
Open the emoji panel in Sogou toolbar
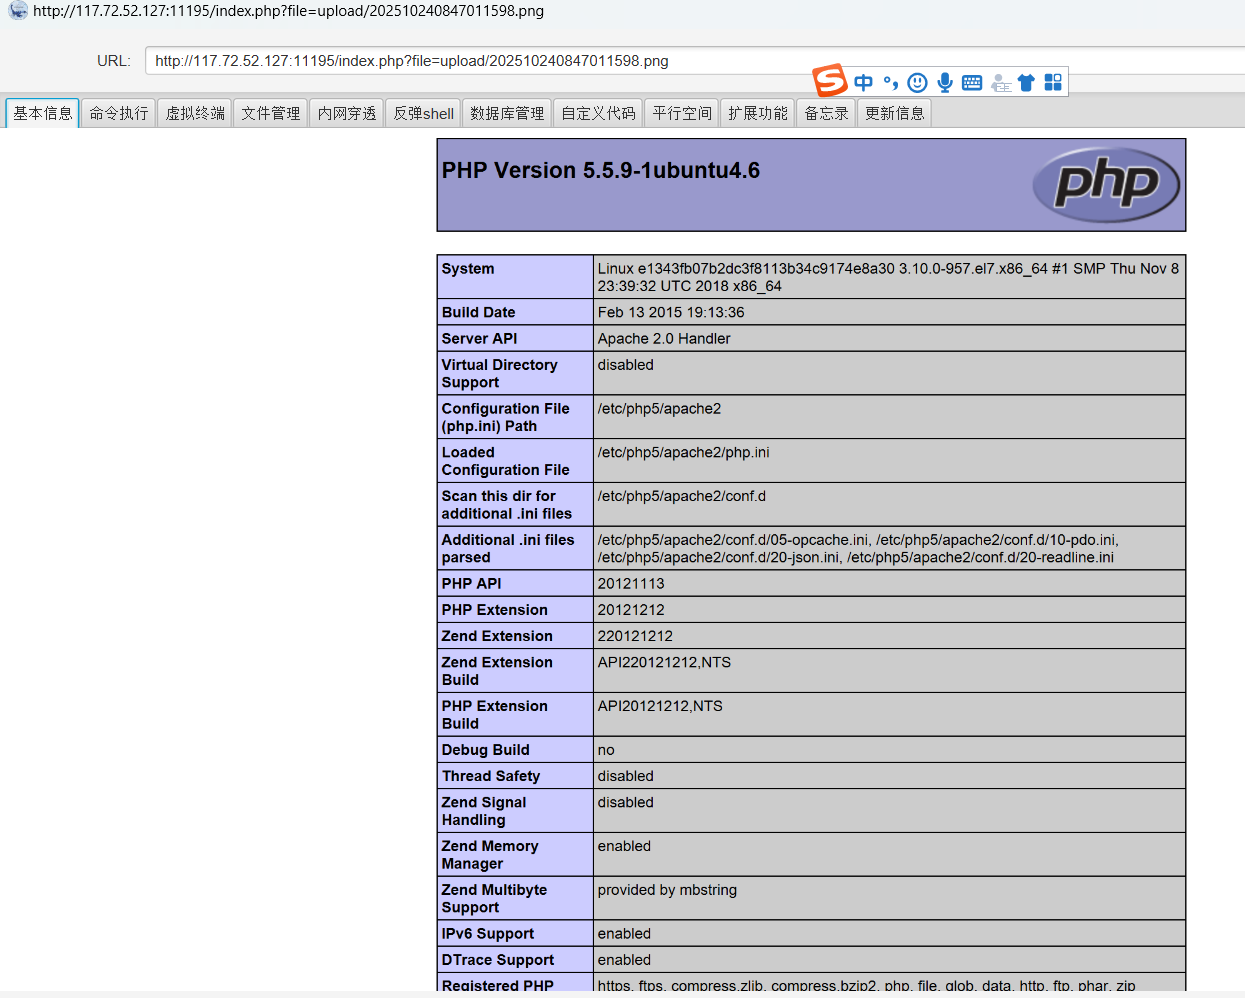click(917, 82)
